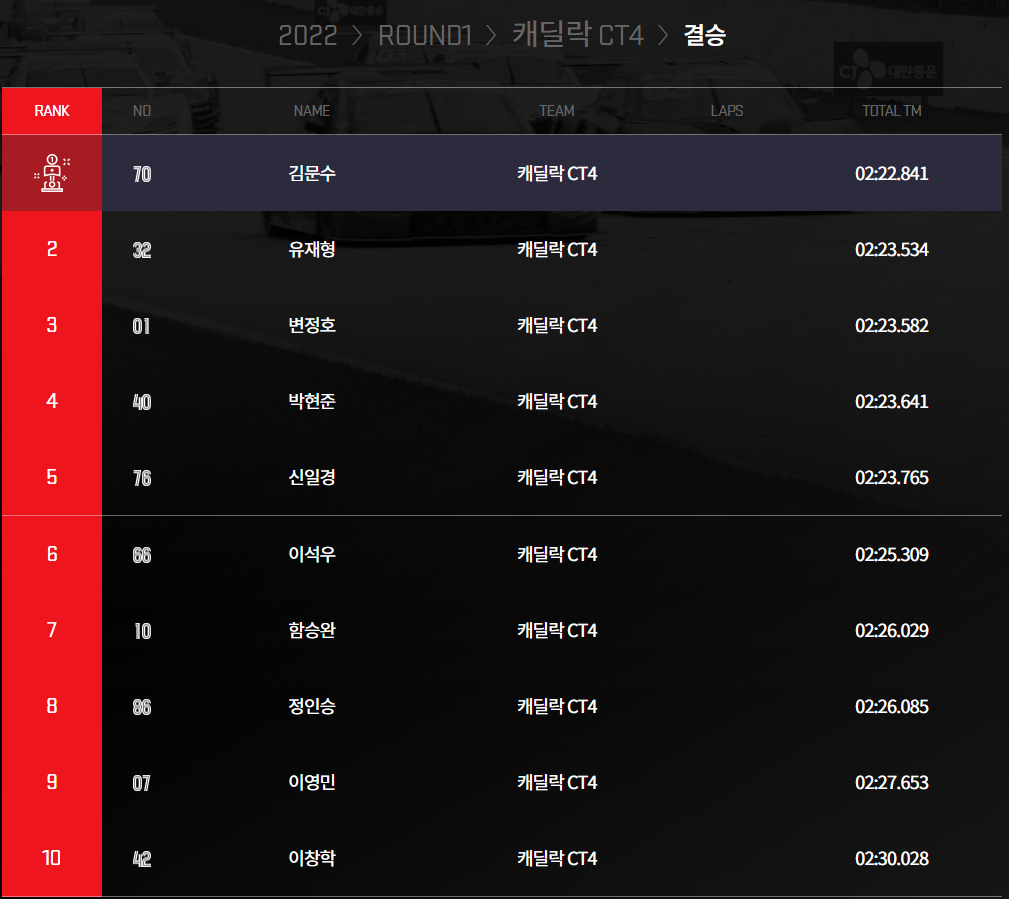
Task: Click total time 02:22.841
Action: 891,173
